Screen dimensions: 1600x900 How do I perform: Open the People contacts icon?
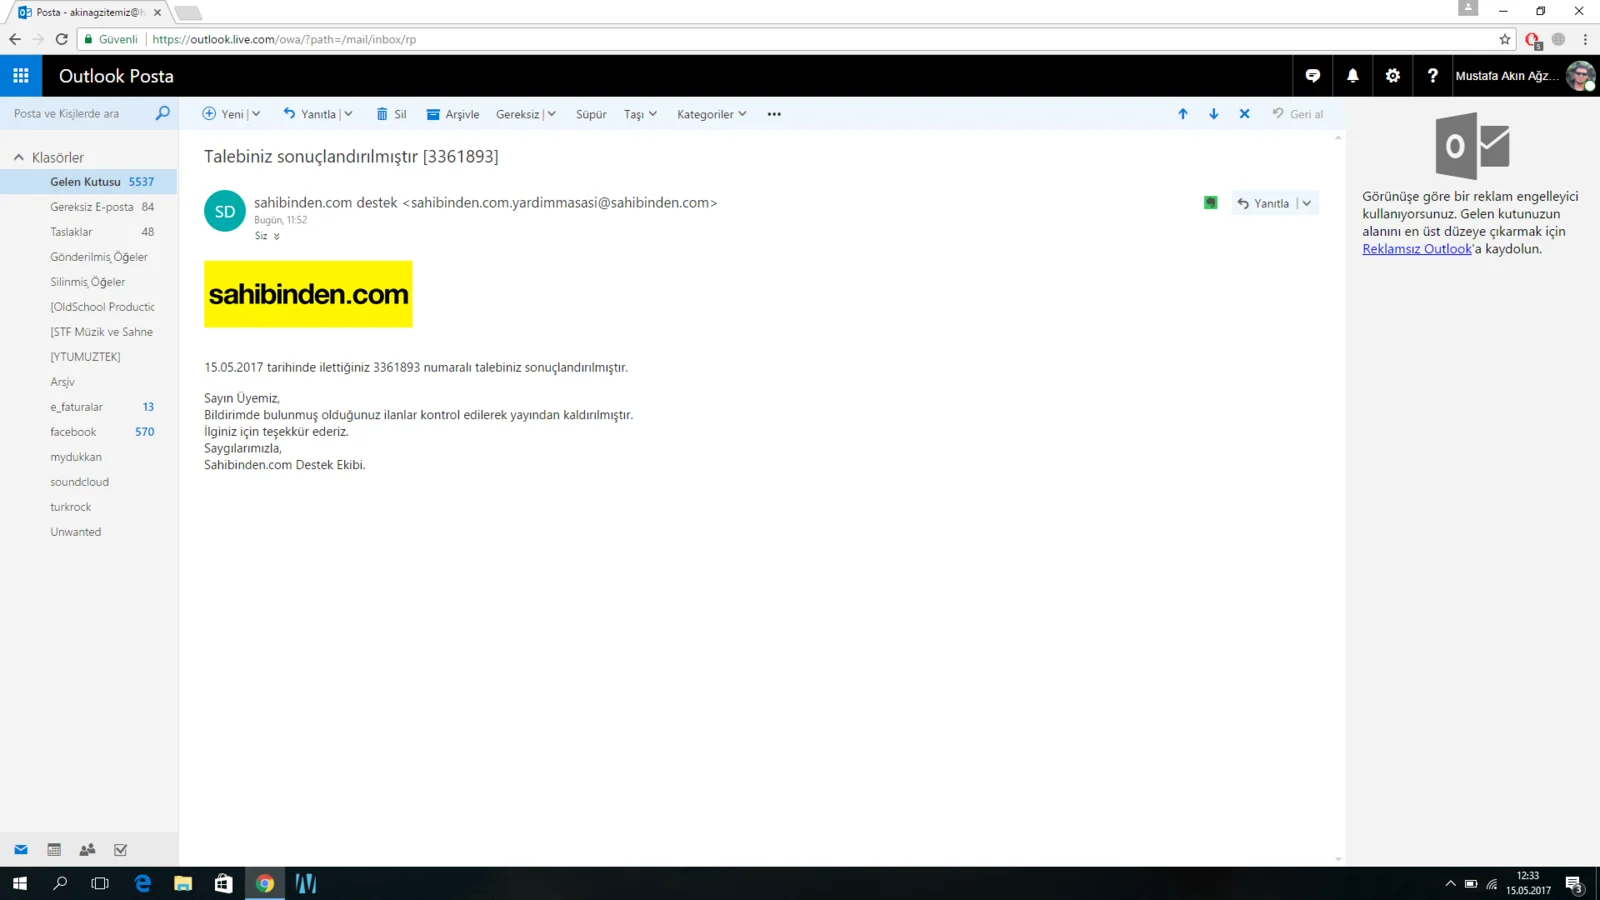pyautogui.click(x=87, y=850)
